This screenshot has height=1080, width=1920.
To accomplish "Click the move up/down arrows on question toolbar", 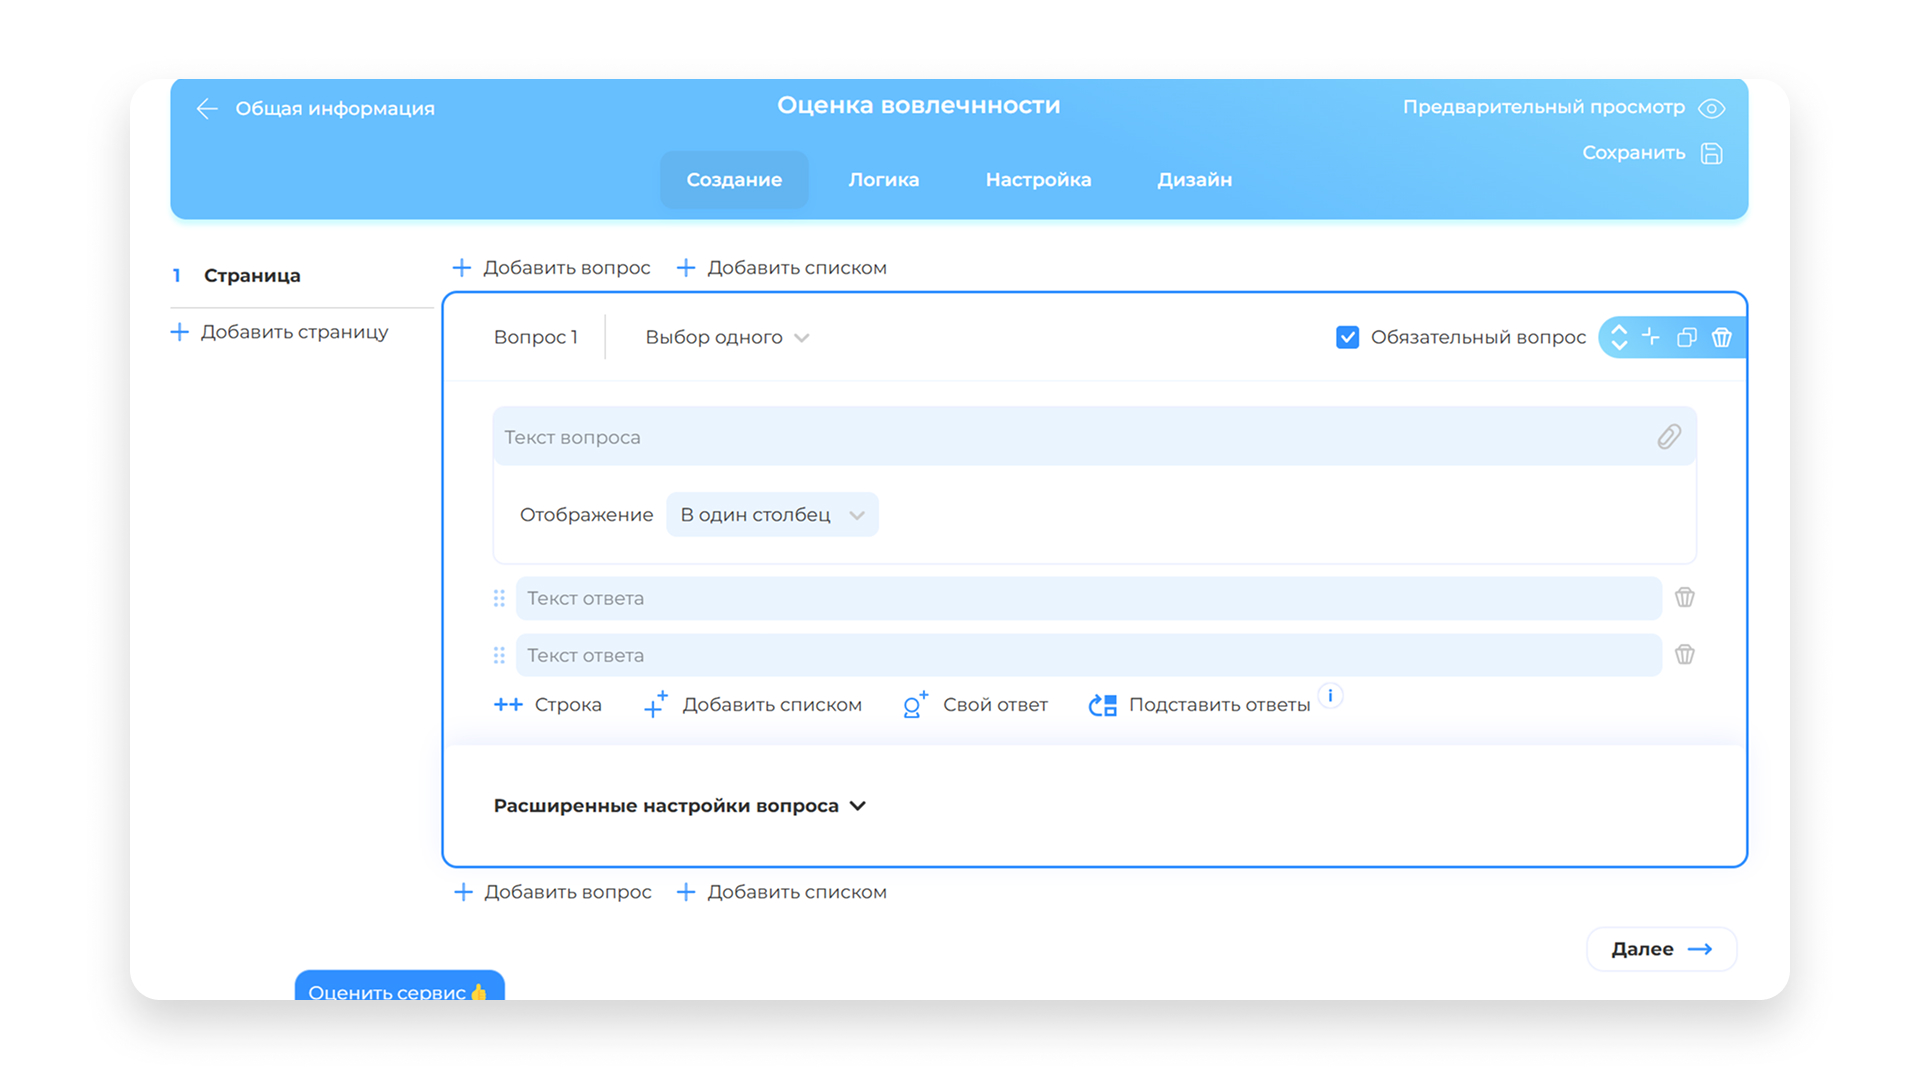I will [1619, 338].
